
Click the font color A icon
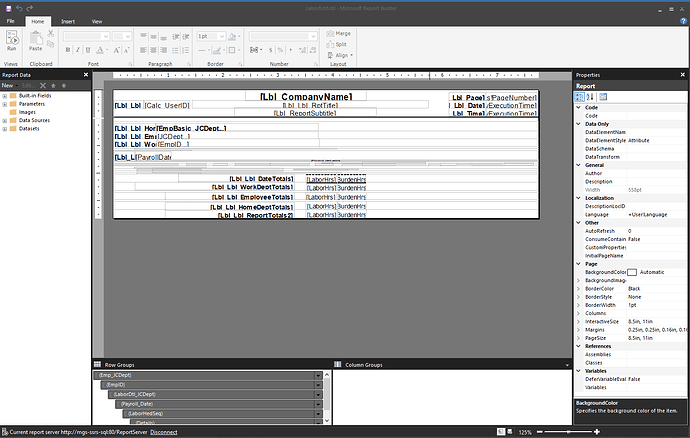coord(100,50)
